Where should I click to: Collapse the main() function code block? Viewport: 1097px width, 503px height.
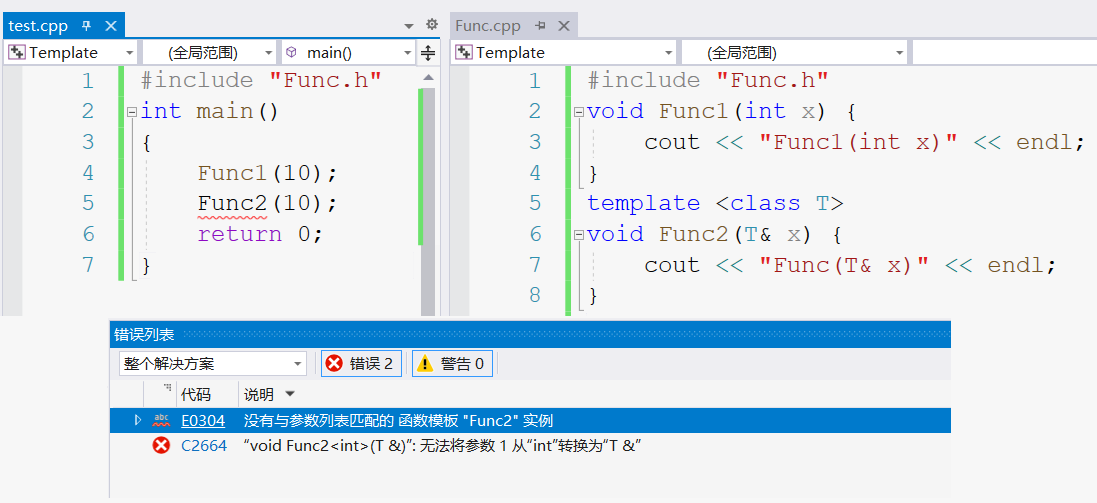pyautogui.click(x=132, y=111)
